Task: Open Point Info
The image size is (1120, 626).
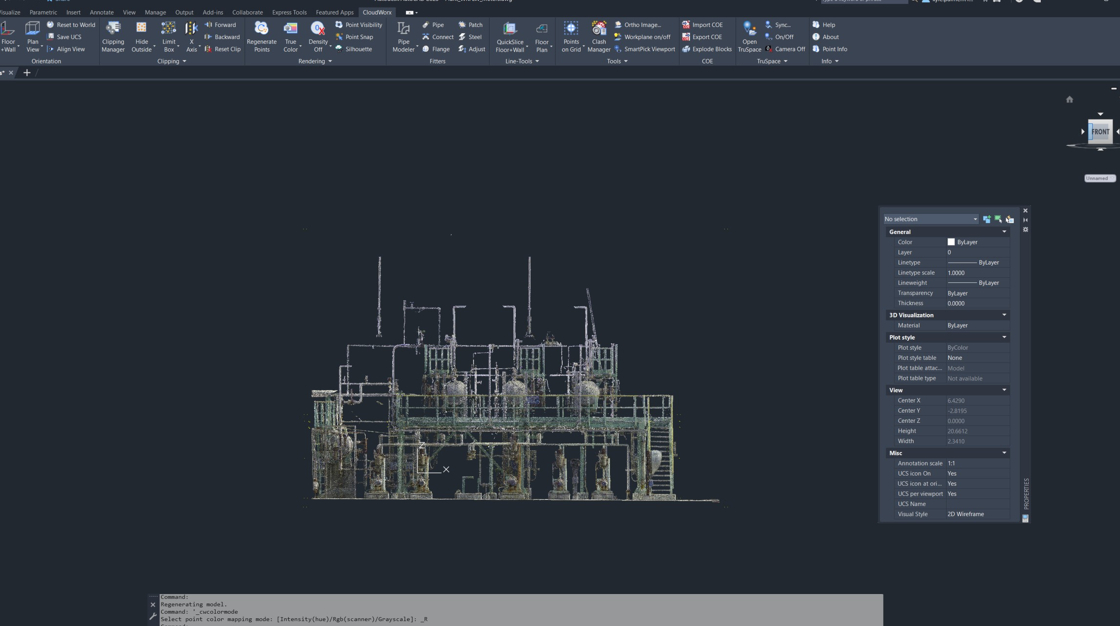Action: (829, 49)
